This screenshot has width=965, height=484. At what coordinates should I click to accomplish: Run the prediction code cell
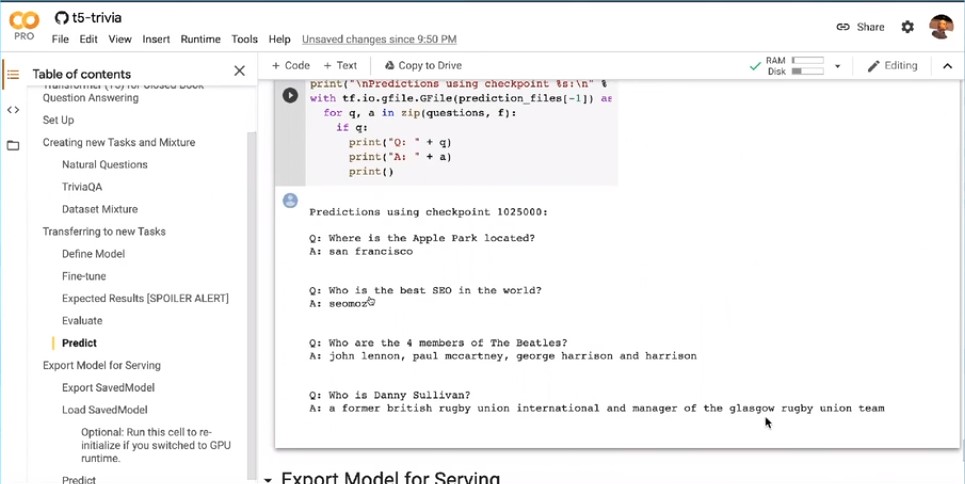tap(290, 96)
